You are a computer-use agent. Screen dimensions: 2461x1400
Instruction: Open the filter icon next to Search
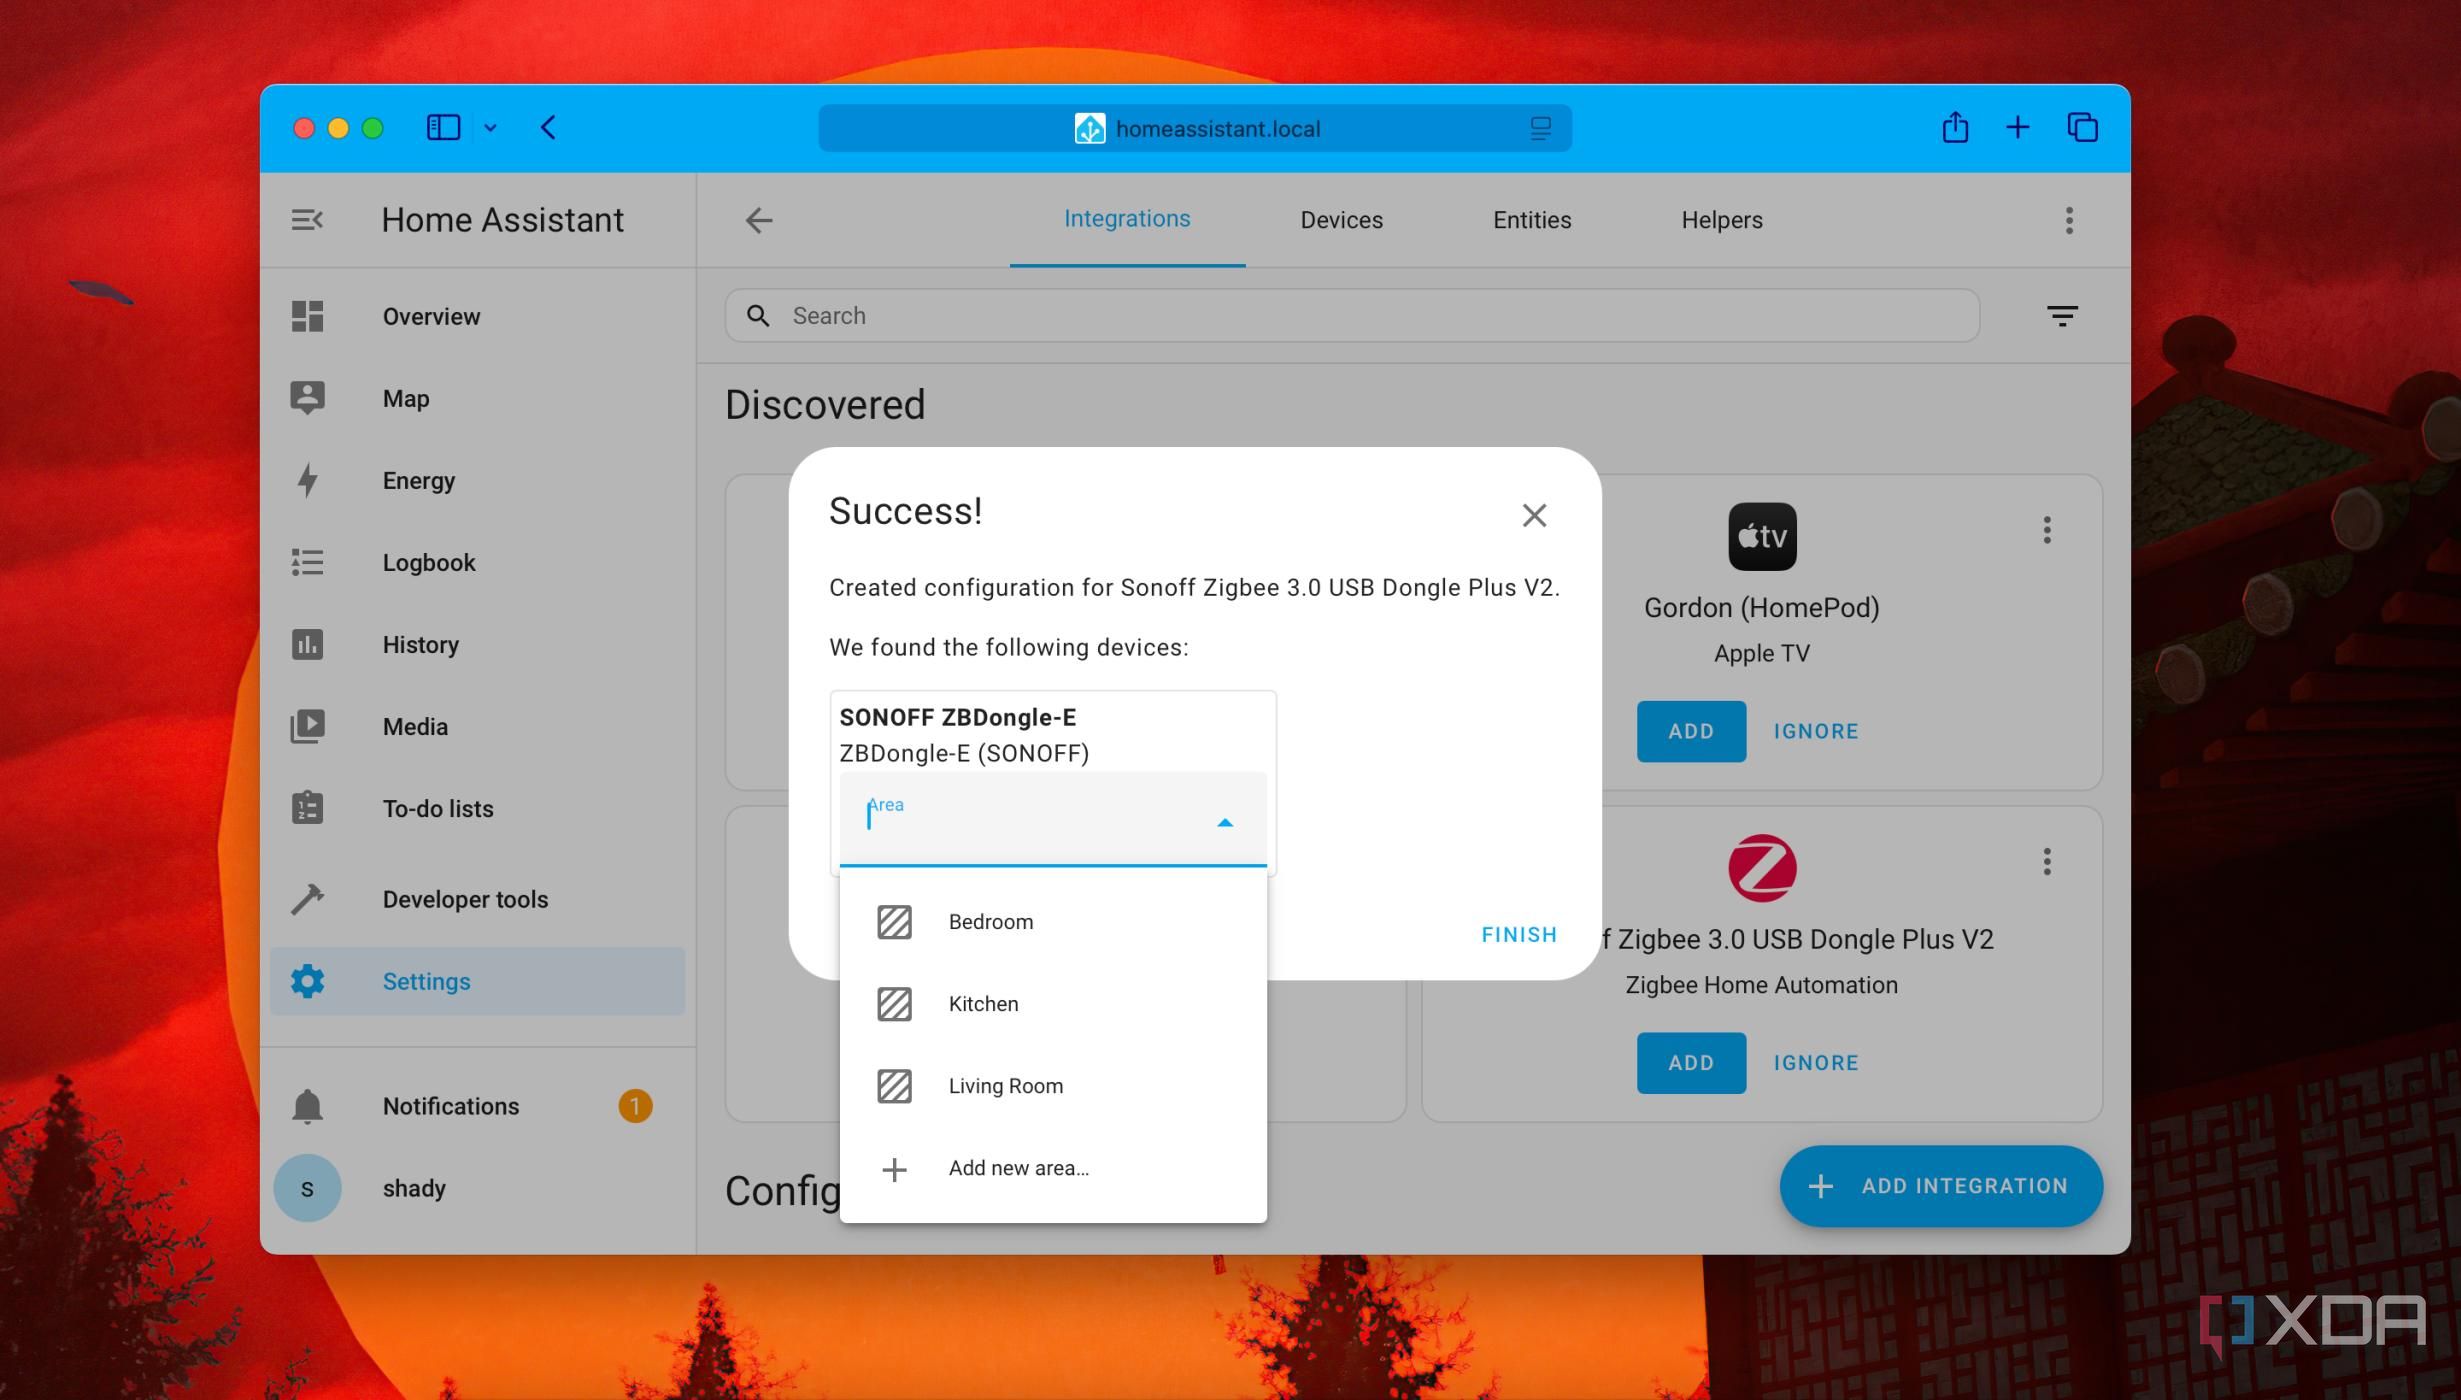click(2062, 316)
